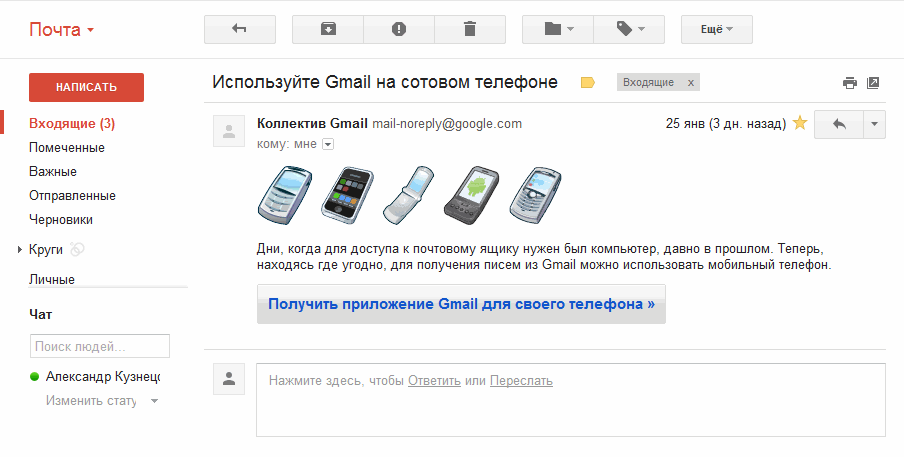Image resolution: width=904 pixels, height=457 pixels.
Task: Click inside the quick reply text box
Action: (571, 400)
